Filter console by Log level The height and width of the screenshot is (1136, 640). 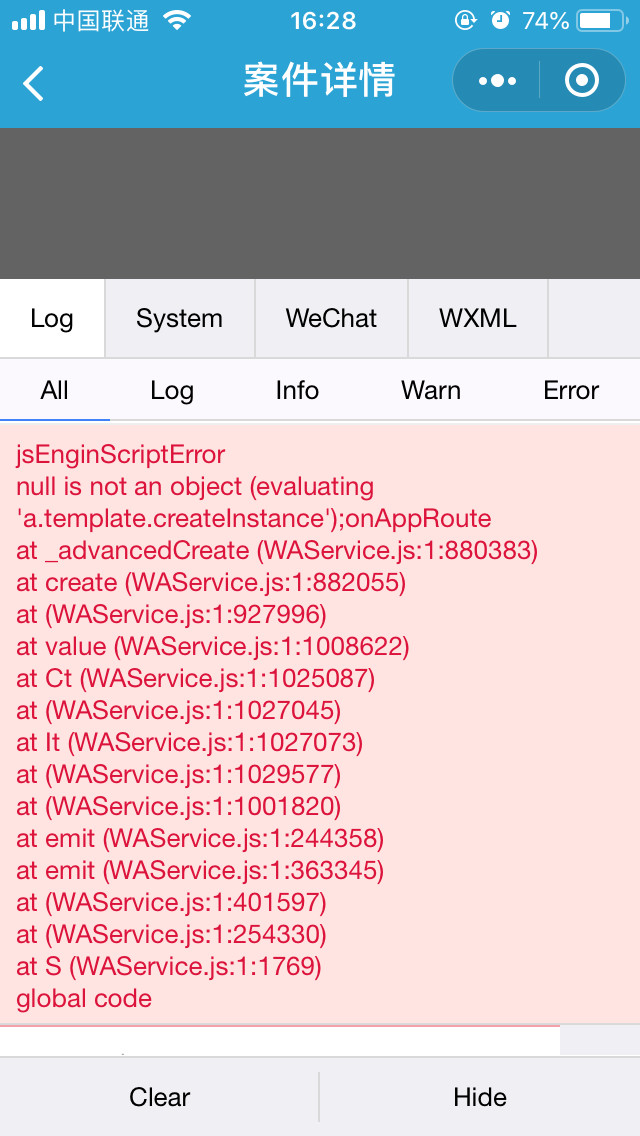tap(172, 390)
